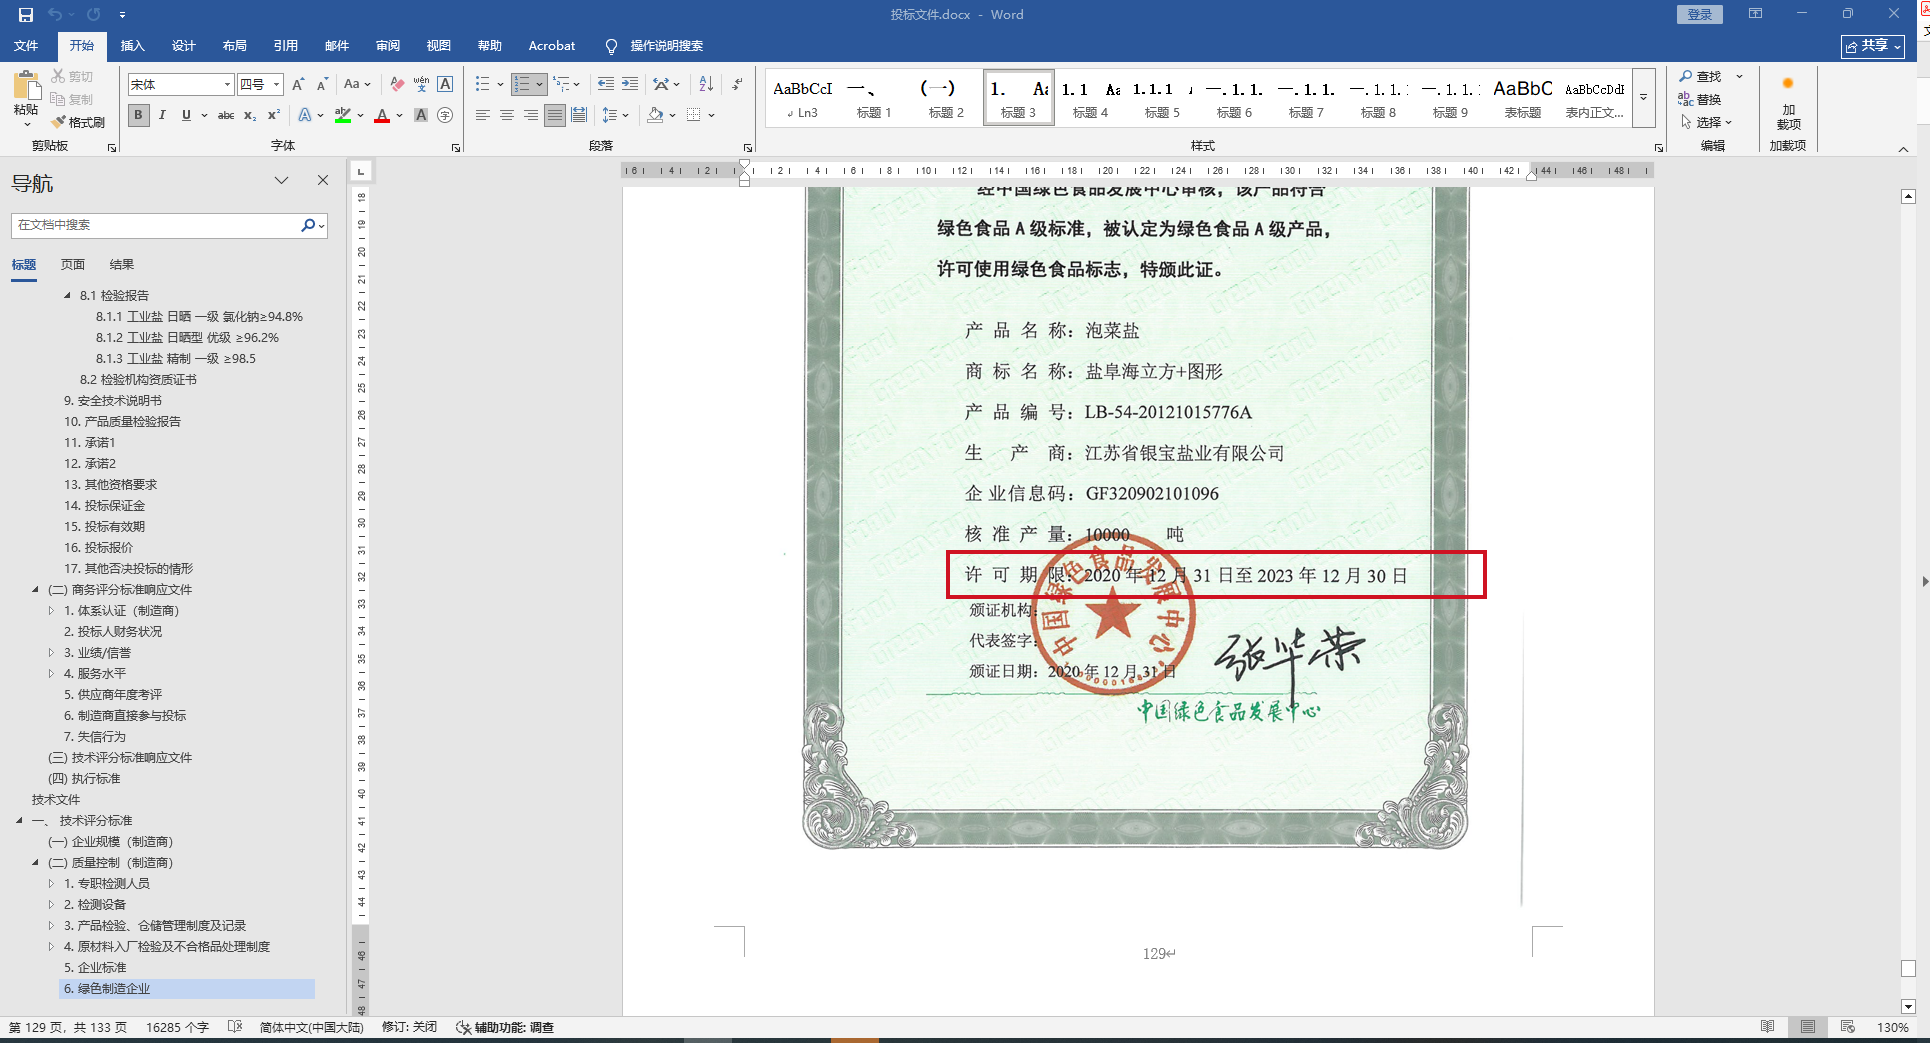This screenshot has width=1930, height=1043.
Task: Open the 文件 menu
Action: [x=26, y=46]
